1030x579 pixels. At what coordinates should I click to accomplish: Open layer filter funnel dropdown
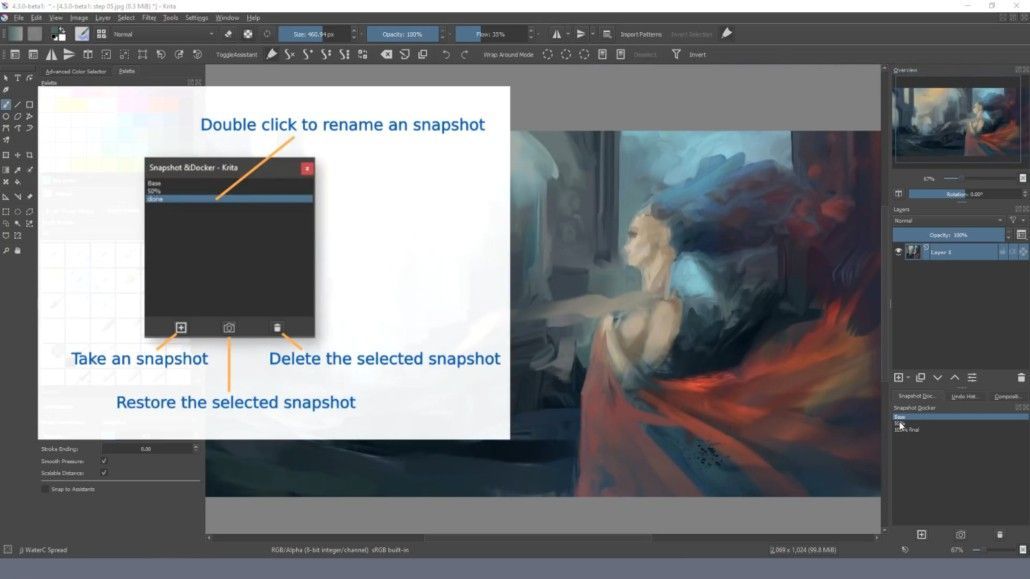[x=1015, y=221]
